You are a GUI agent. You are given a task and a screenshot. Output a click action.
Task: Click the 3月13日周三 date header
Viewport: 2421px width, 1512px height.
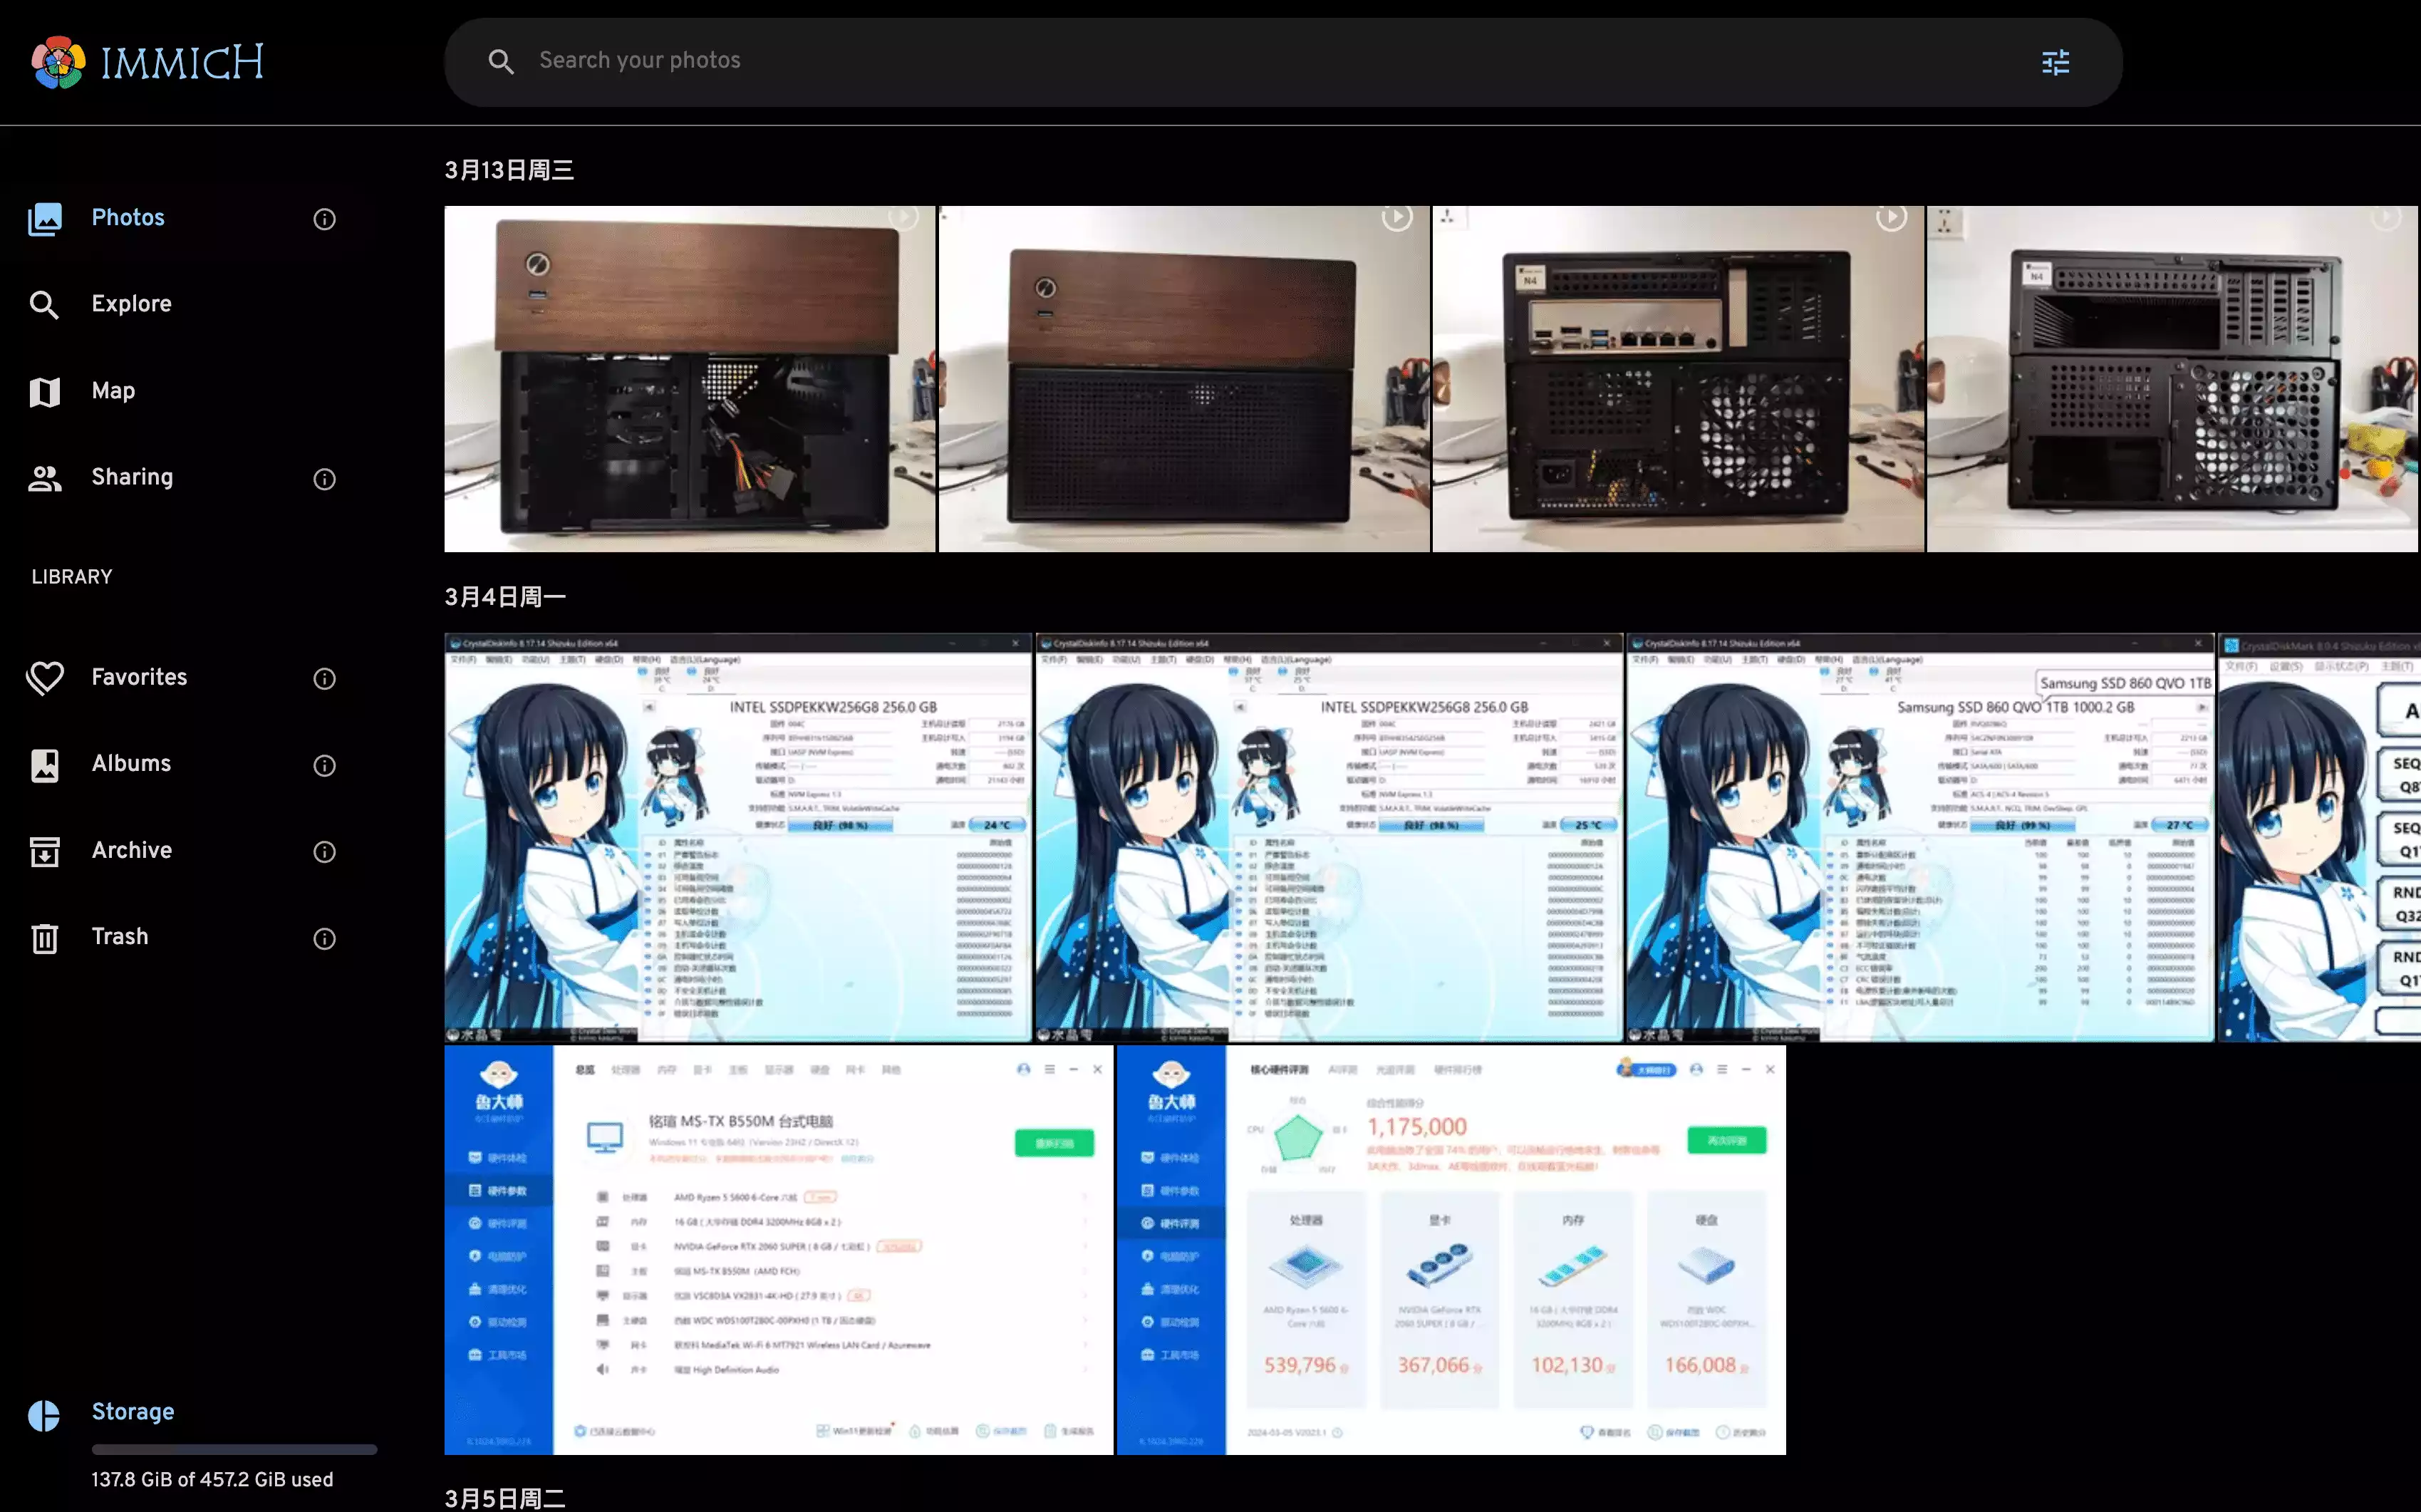(x=509, y=170)
